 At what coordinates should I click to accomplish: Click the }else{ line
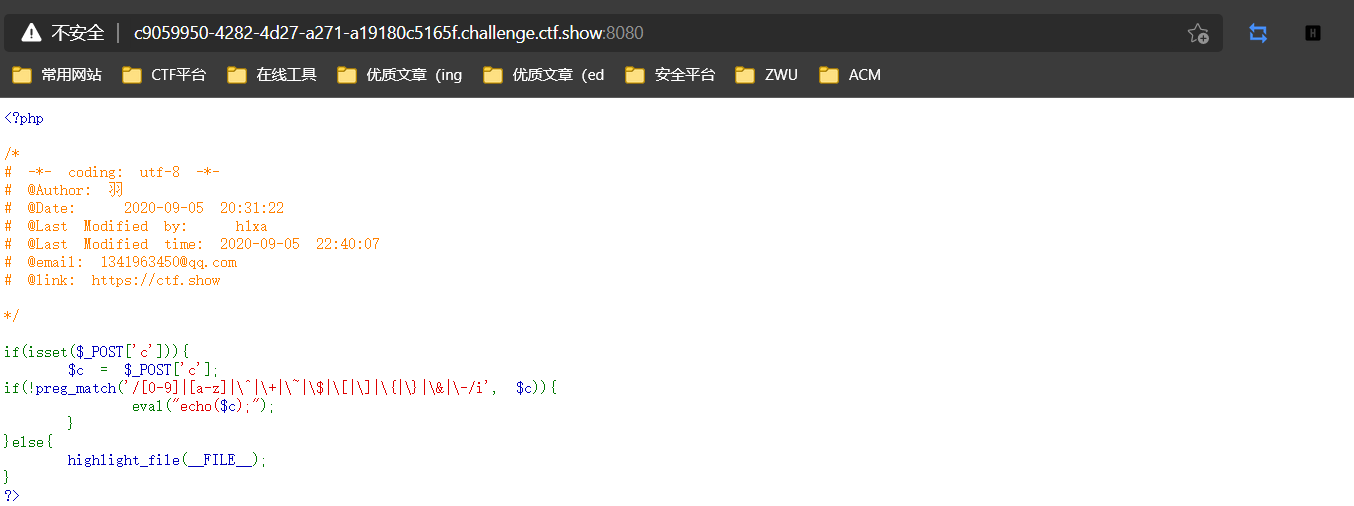[x=28, y=442]
